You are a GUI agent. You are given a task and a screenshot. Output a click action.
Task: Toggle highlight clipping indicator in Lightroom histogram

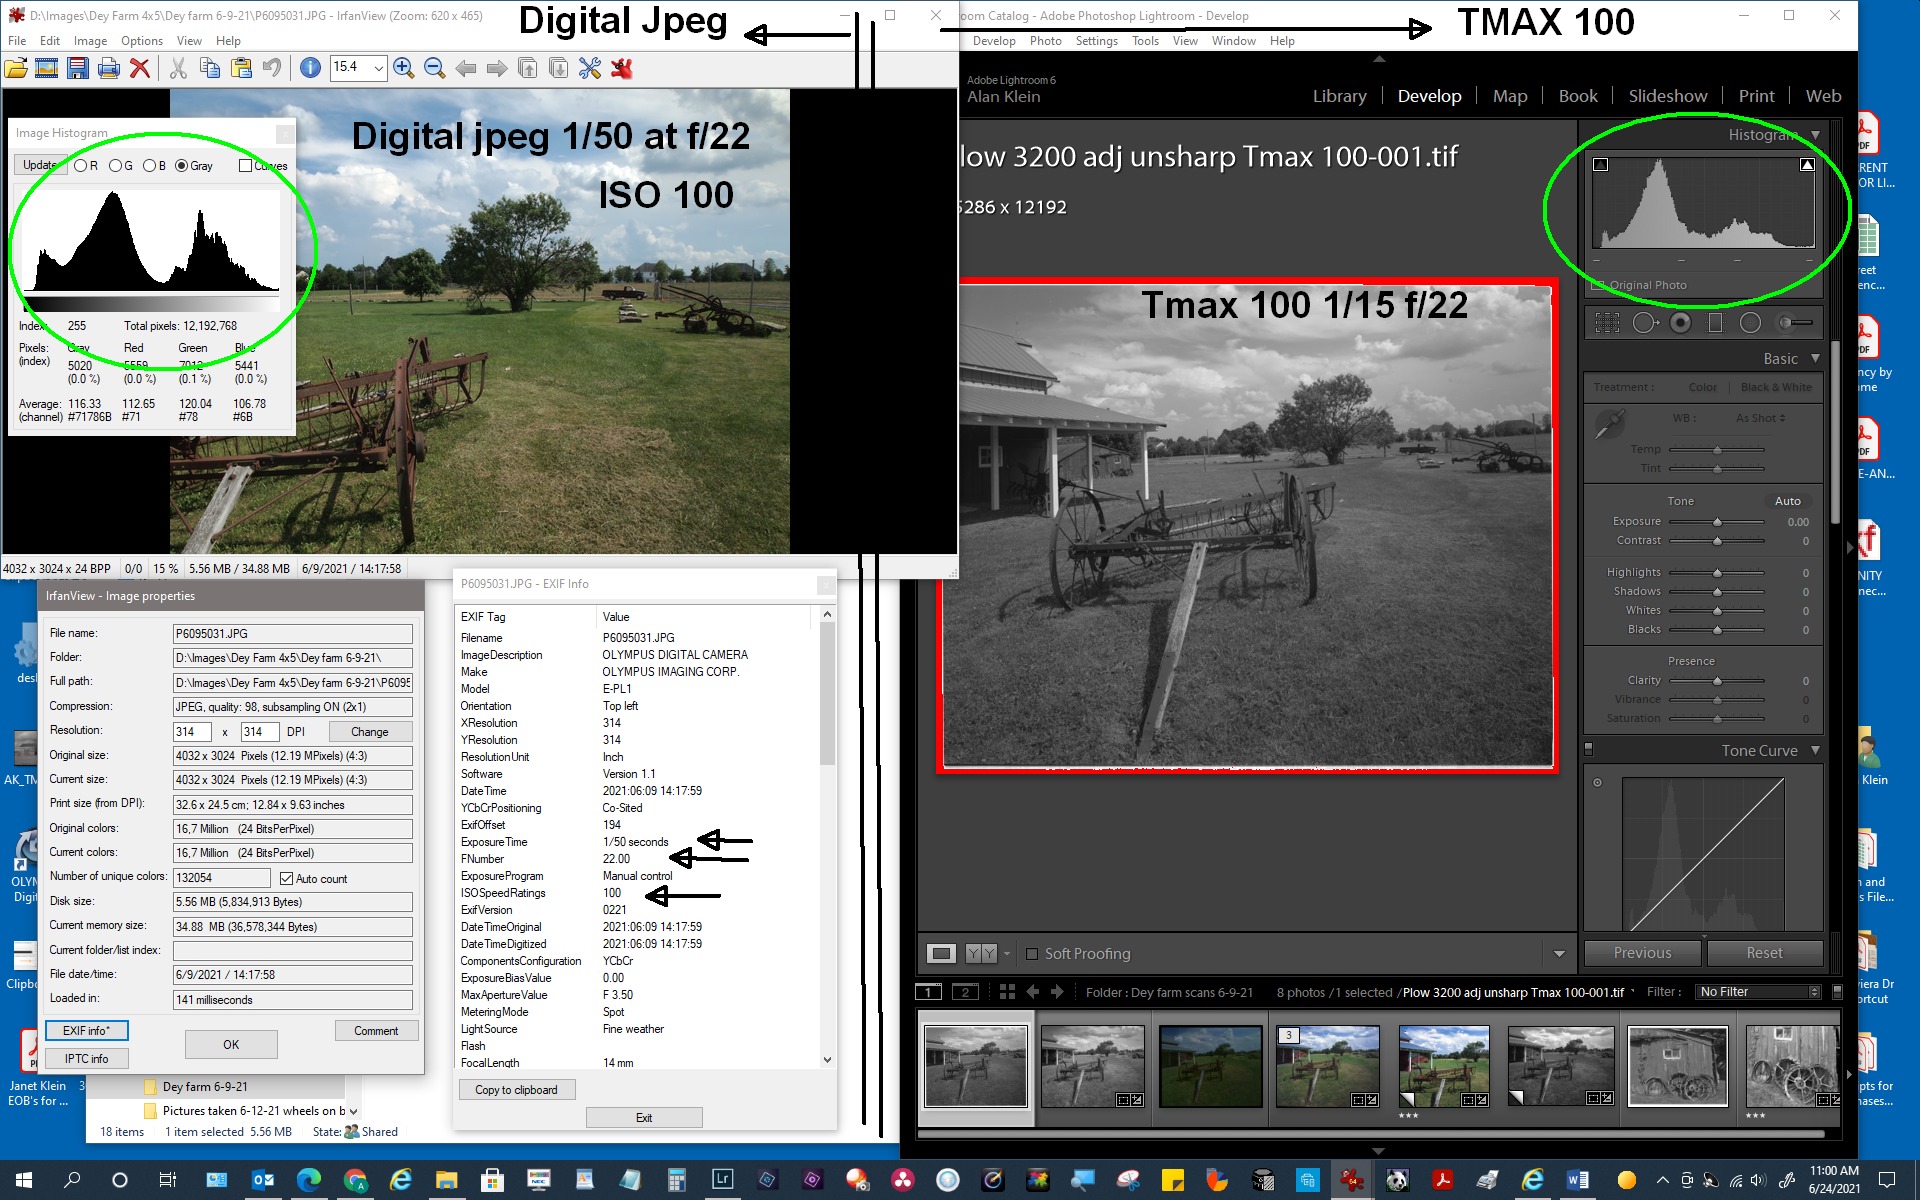click(1807, 165)
